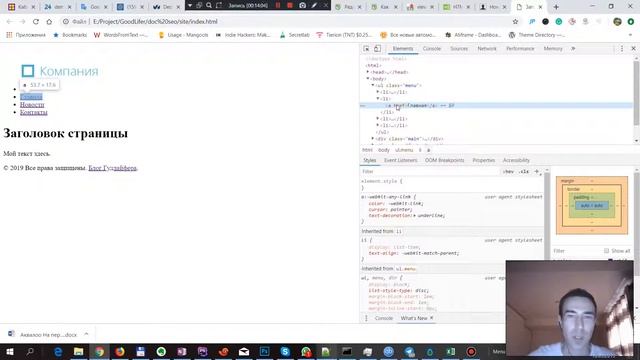Select the highlighted anchor element row in DOM tree
The width and height of the screenshot is (640, 360).
coord(496,105)
